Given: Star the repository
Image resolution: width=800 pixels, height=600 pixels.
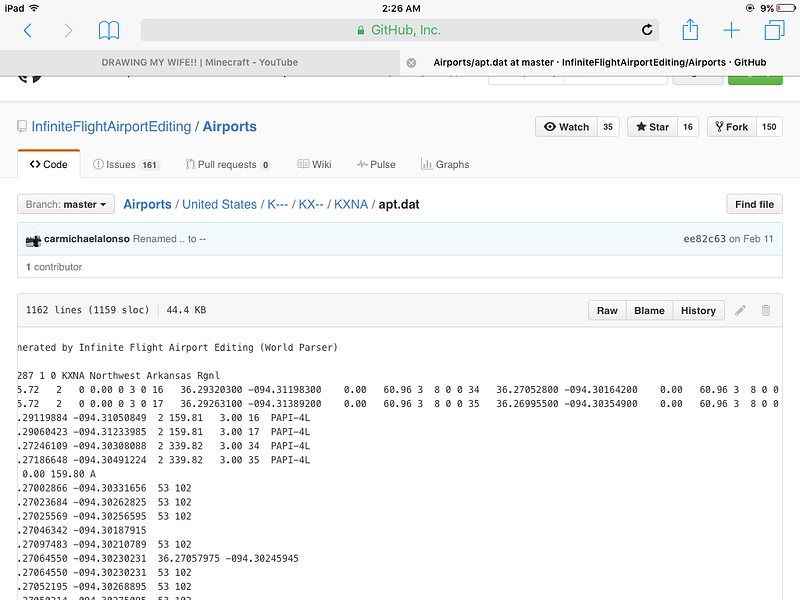Looking at the screenshot, I should [652, 127].
